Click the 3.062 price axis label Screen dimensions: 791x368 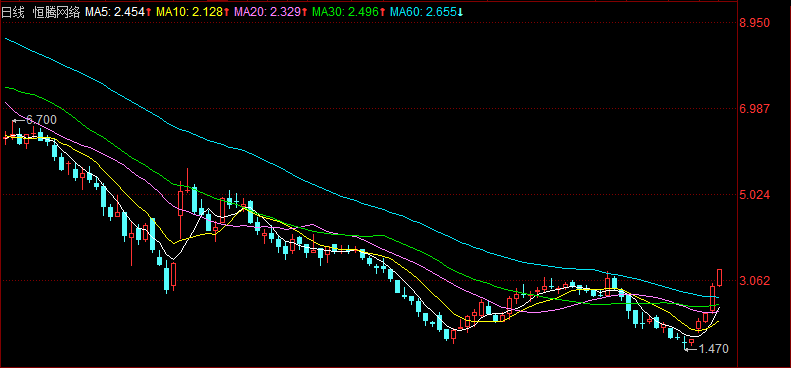(755, 280)
